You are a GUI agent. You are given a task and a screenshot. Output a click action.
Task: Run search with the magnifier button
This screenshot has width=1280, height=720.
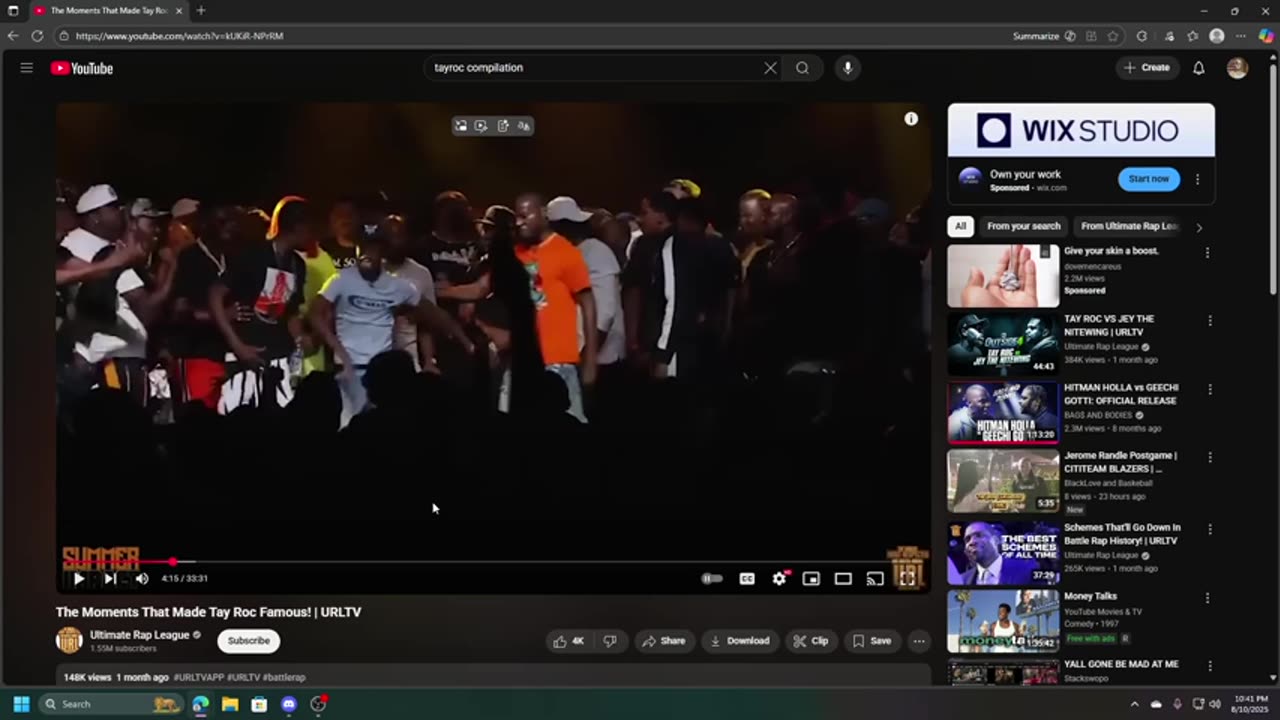click(x=802, y=68)
